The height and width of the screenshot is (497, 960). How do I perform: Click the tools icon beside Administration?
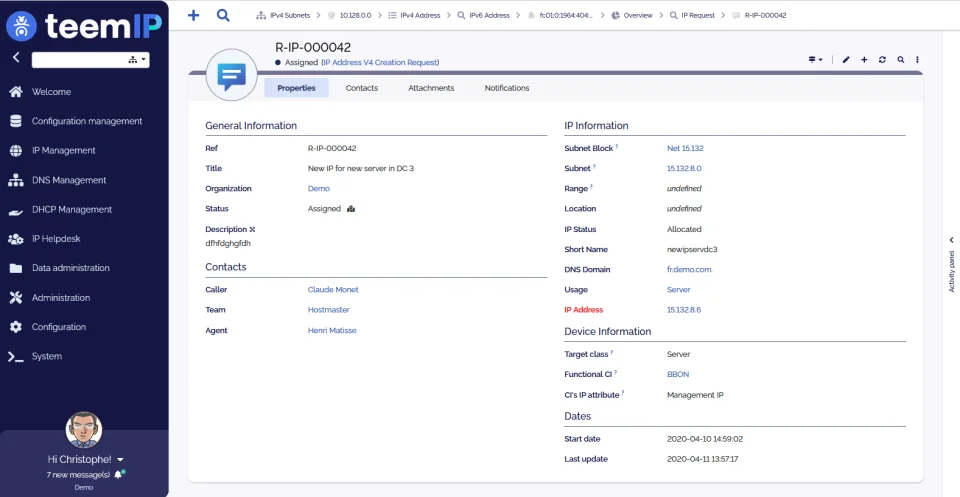click(16, 297)
